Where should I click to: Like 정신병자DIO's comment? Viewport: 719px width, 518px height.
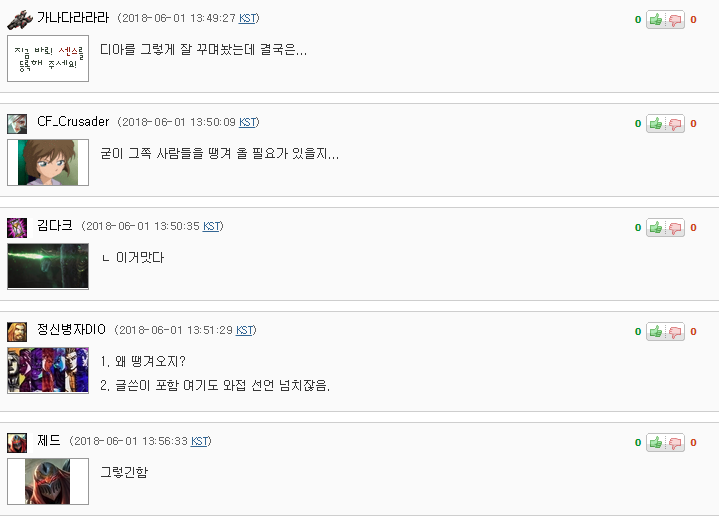(656, 331)
